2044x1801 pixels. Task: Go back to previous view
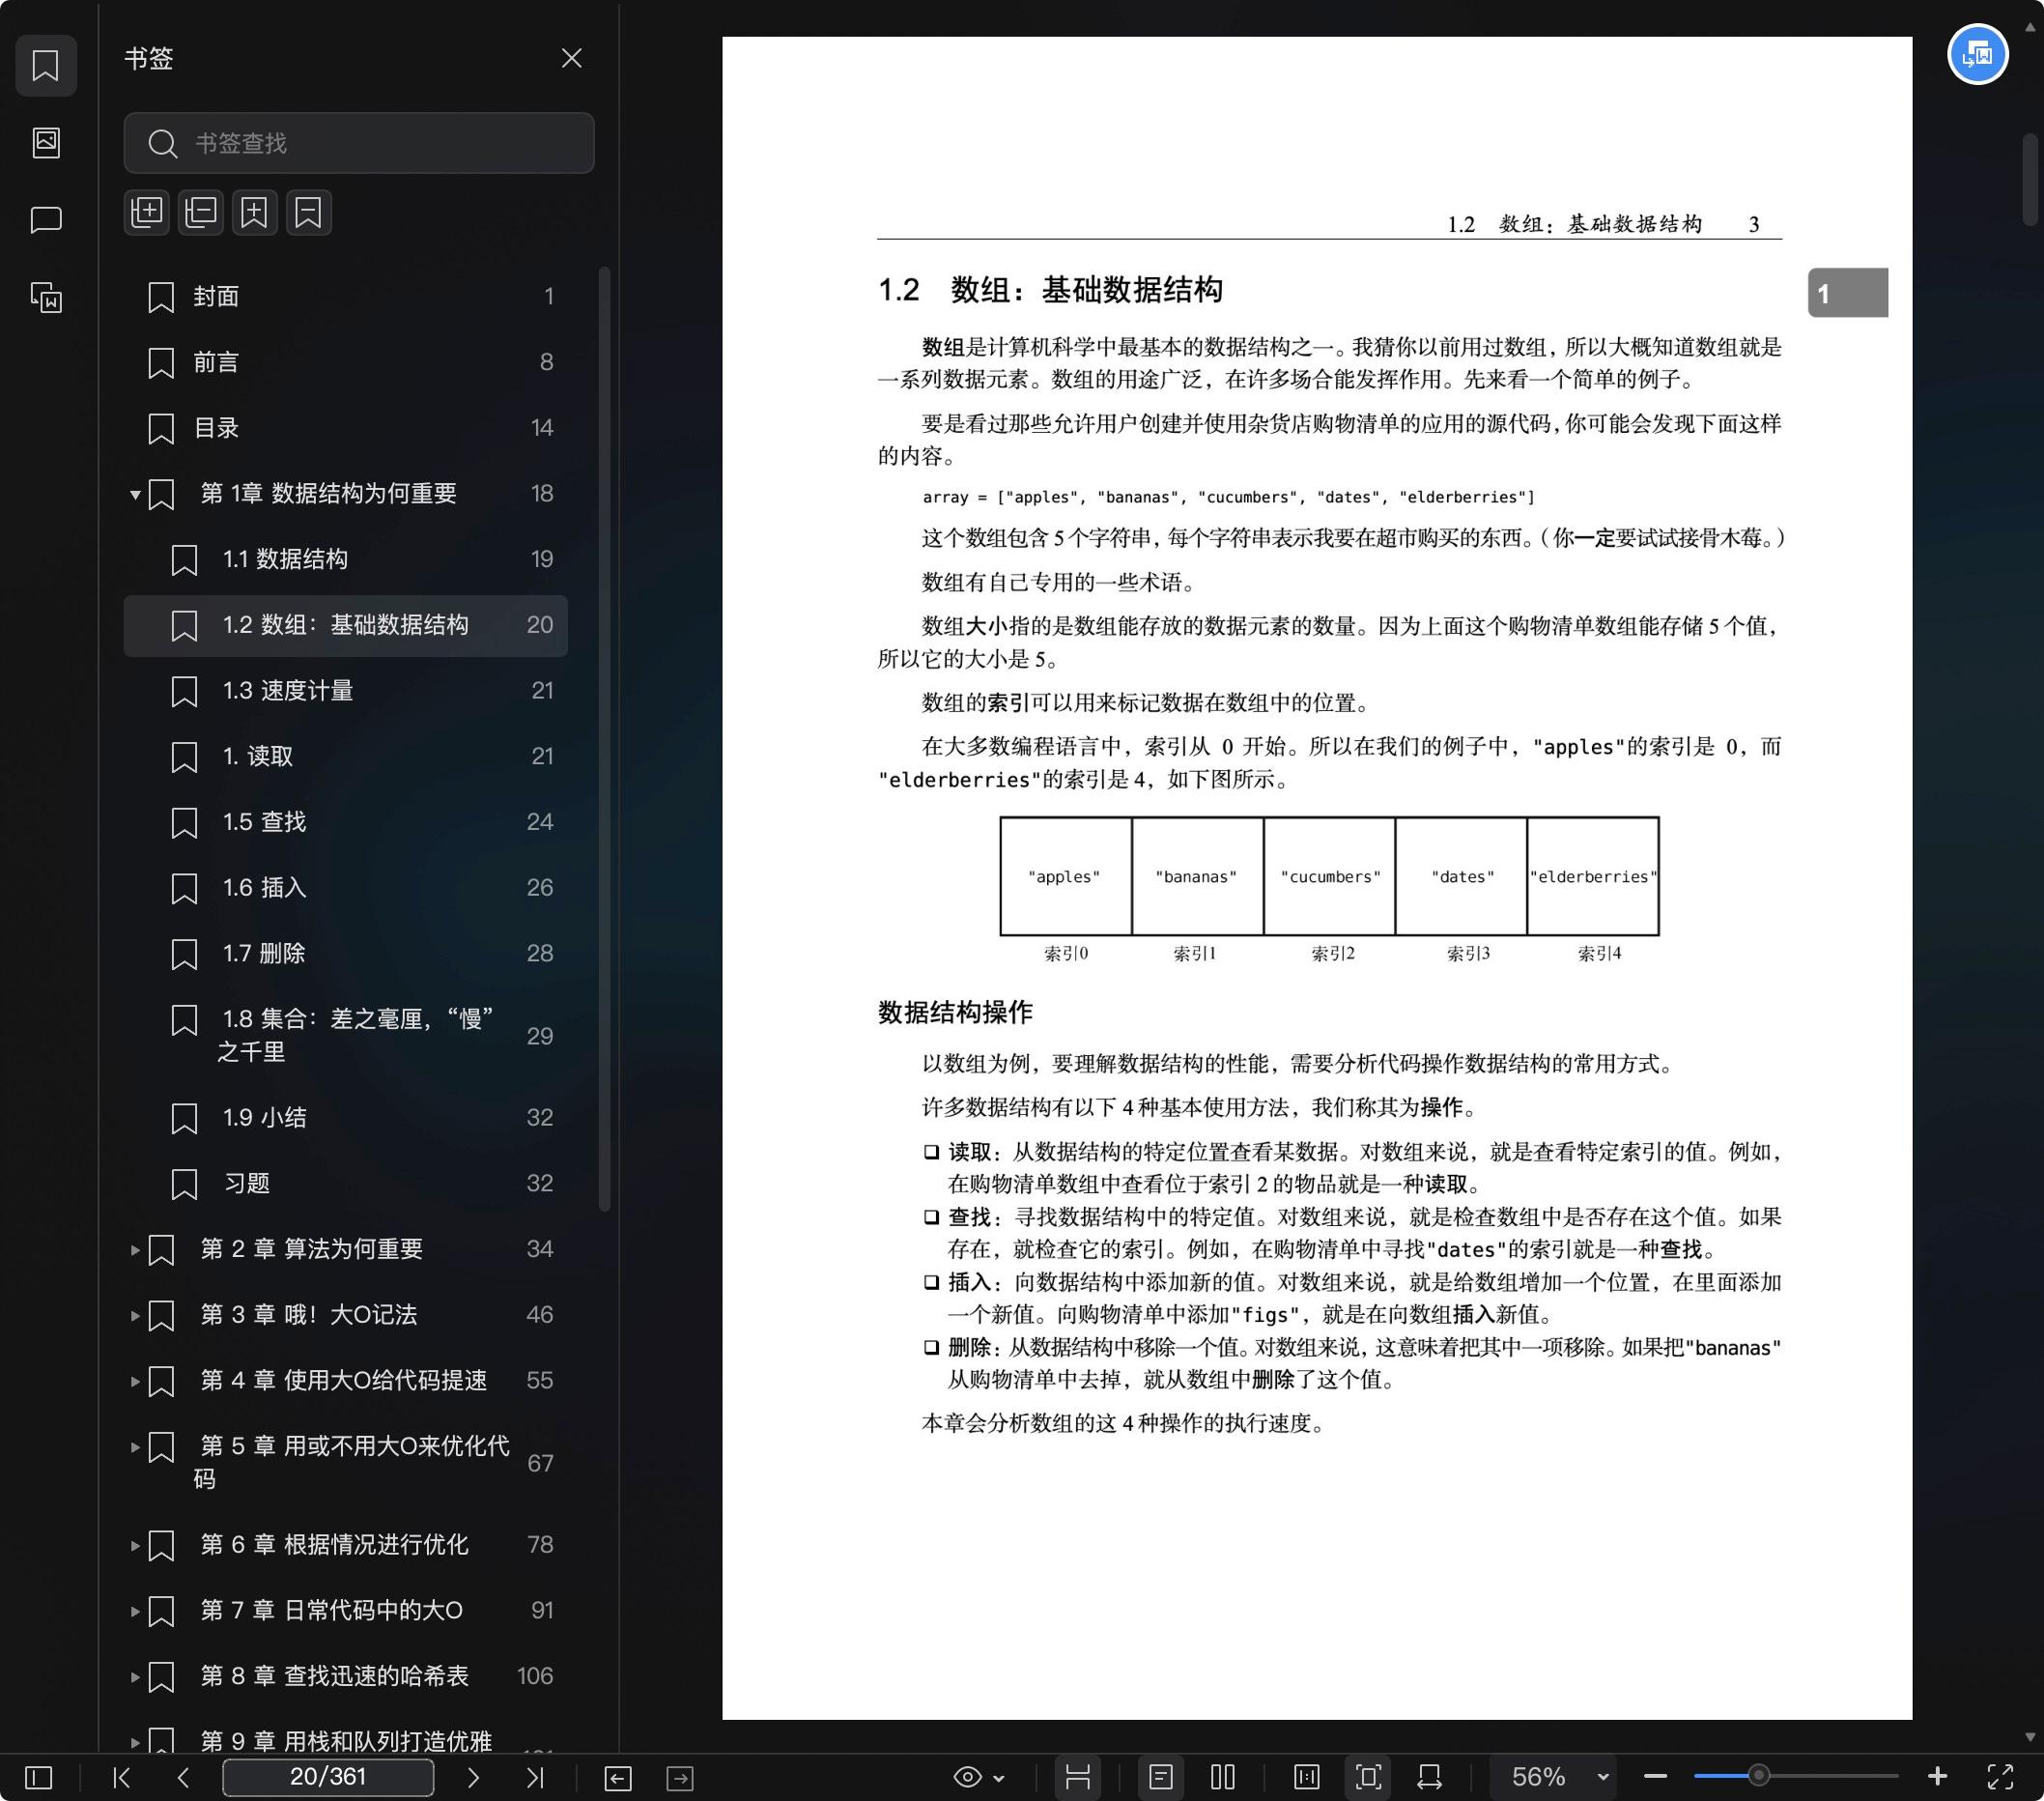(x=618, y=1777)
